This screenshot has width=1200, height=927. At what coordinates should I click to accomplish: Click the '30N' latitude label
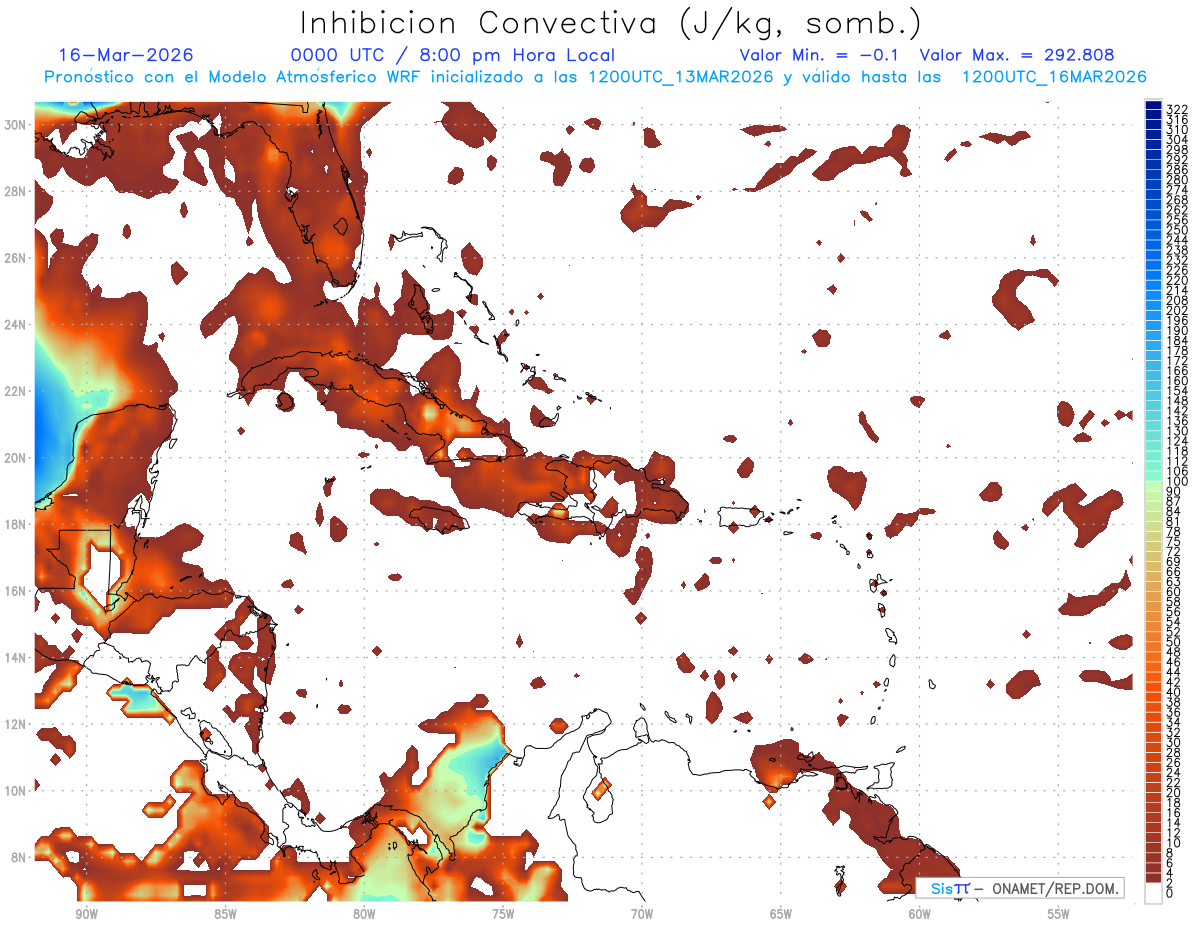click(x=17, y=124)
